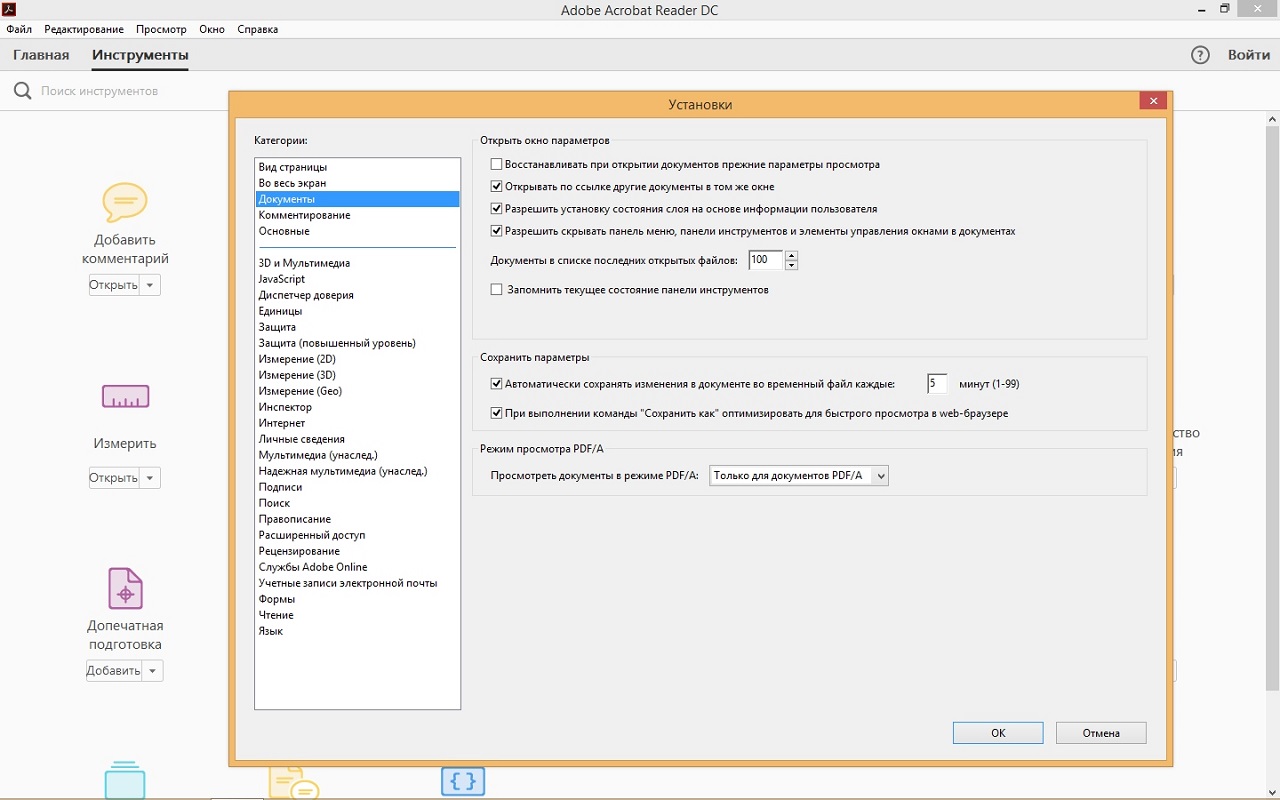
Task: Click the search magnifier icon
Action: [x=22, y=91]
